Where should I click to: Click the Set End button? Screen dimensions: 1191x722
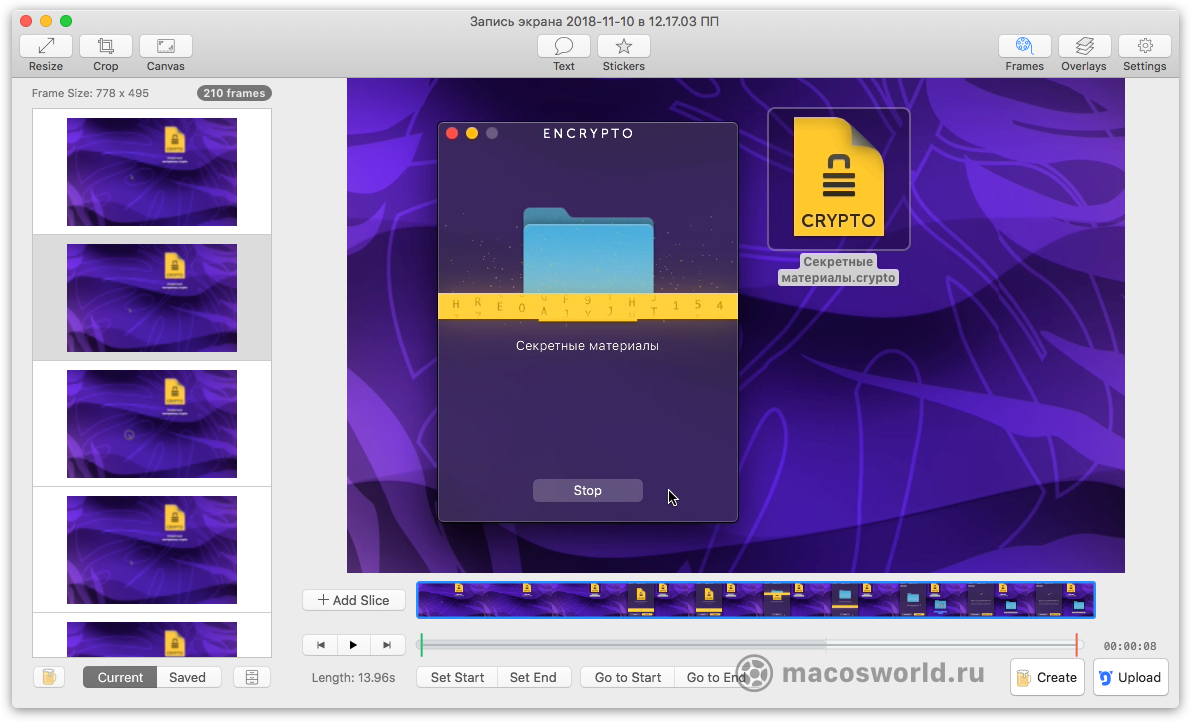[x=533, y=677]
